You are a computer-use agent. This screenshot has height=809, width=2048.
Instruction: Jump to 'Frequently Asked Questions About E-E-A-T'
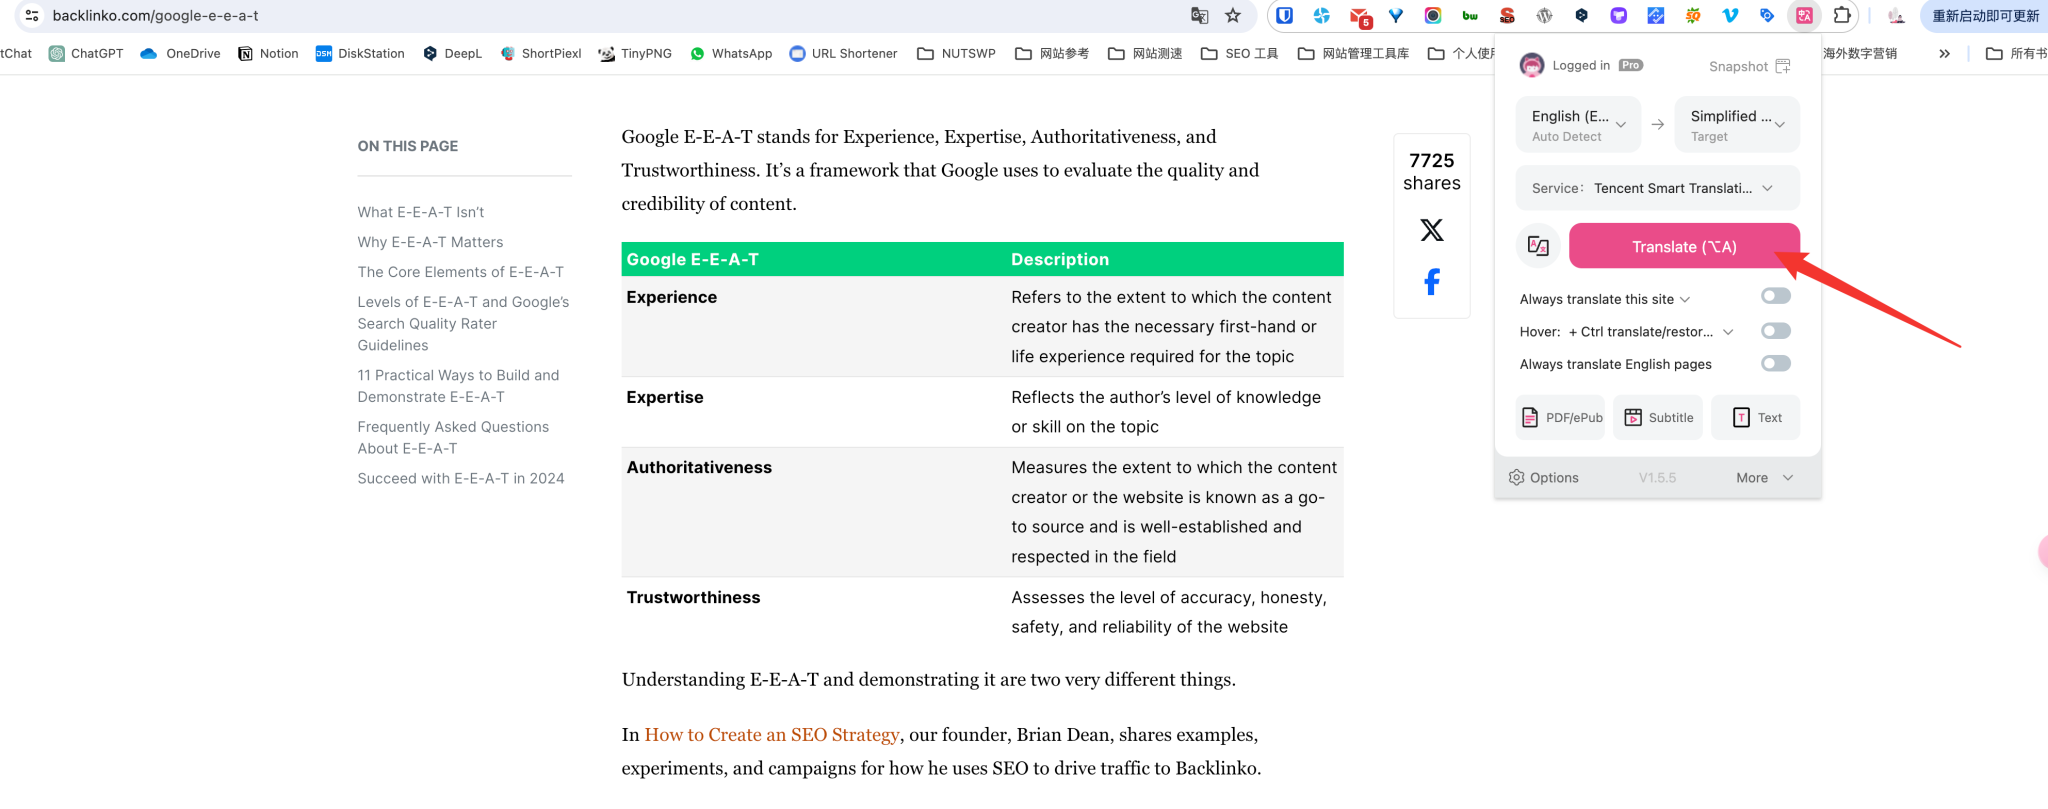(454, 438)
